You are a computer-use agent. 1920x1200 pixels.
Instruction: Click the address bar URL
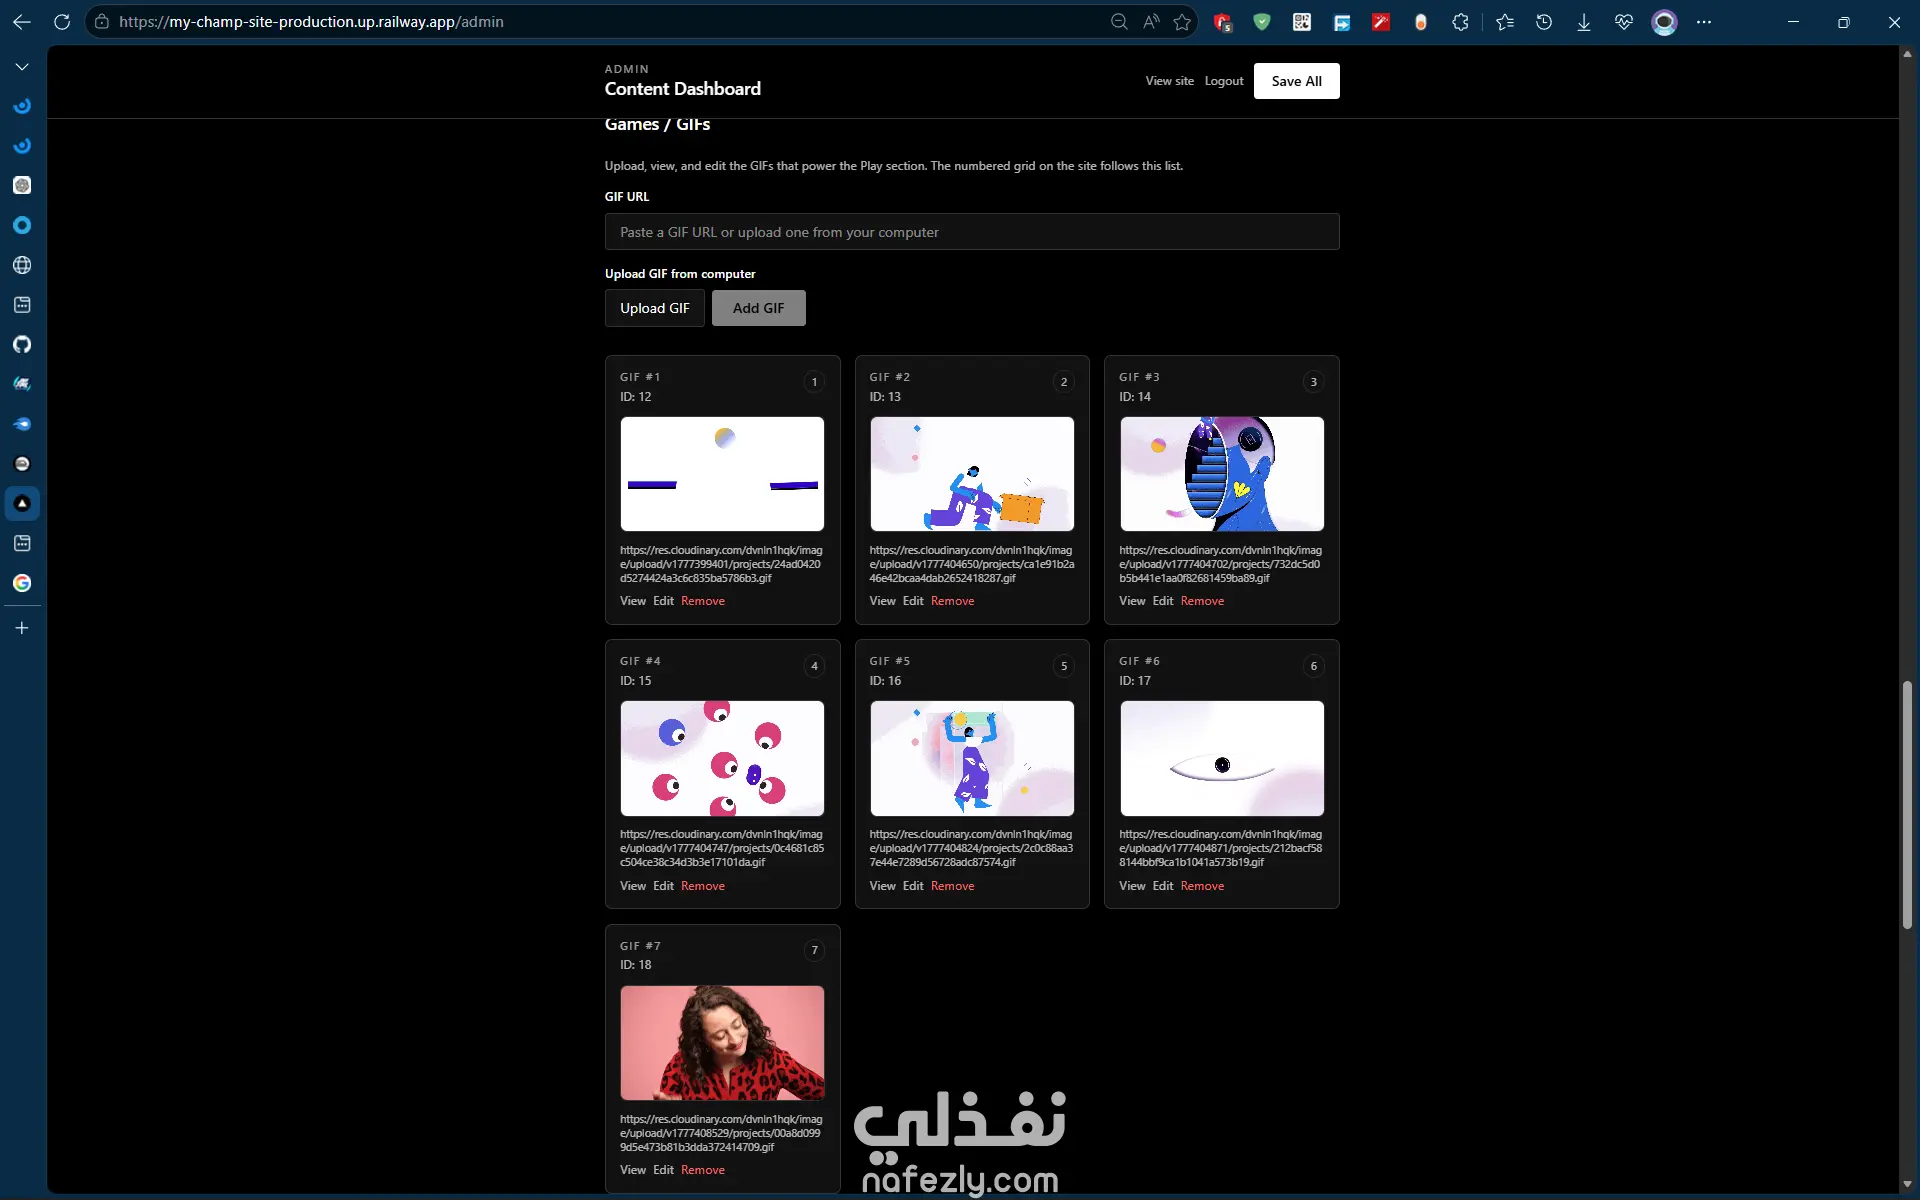[x=311, y=22]
